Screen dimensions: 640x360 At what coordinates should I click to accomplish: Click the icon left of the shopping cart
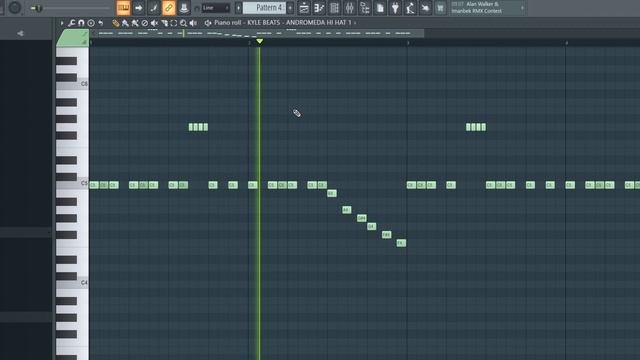[425, 8]
